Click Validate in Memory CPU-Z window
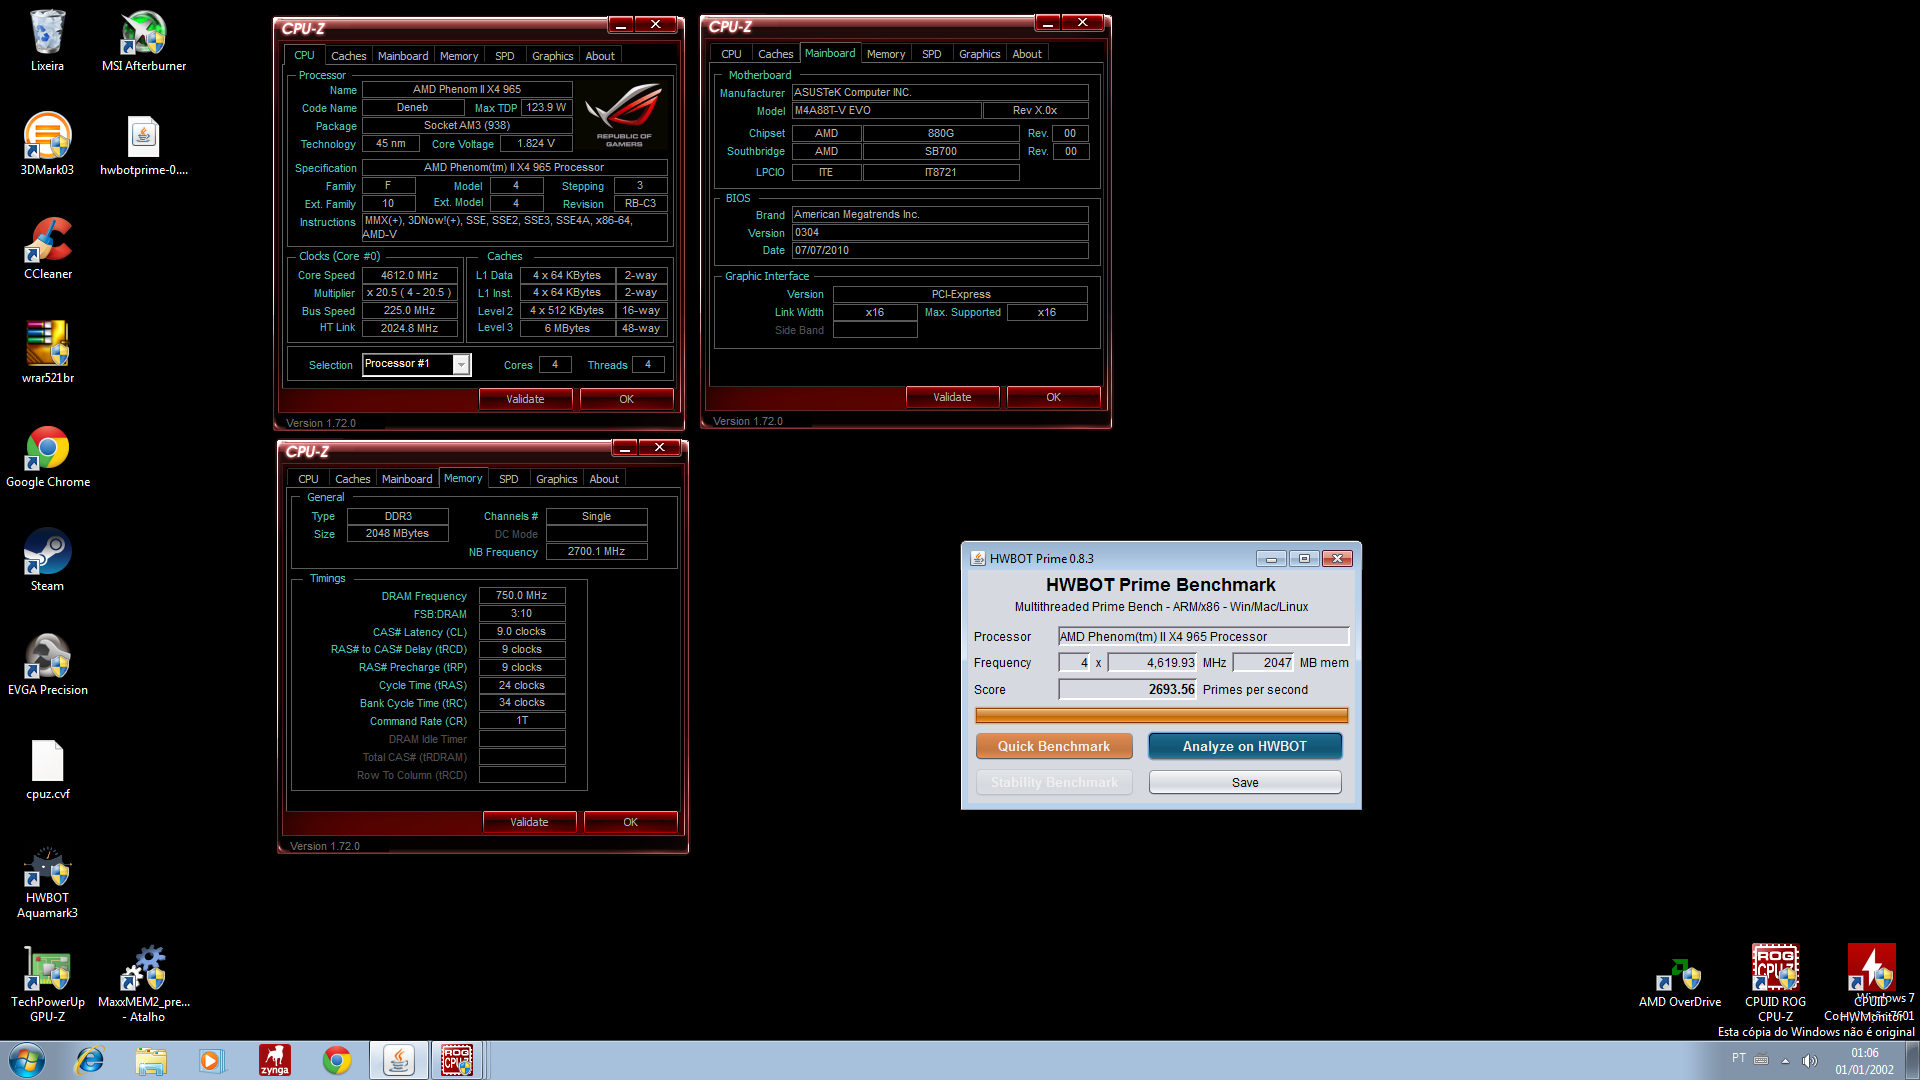1920x1080 pixels. pyautogui.click(x=529, y=822)
